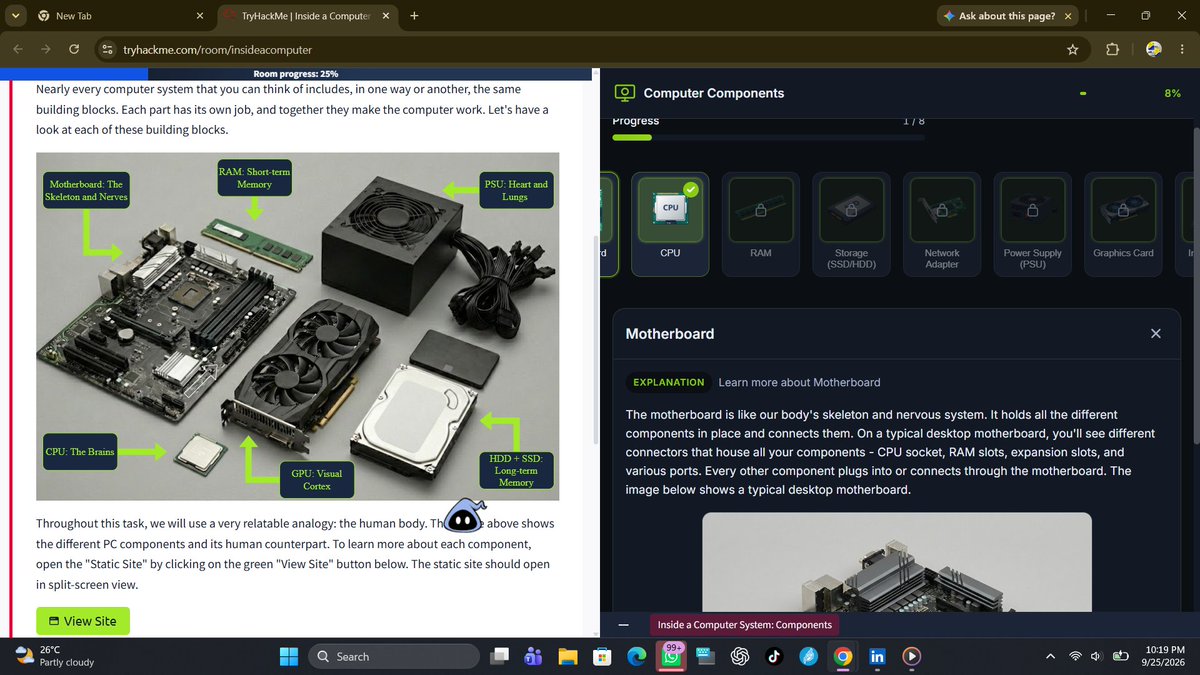View site information icon in address bar
This screenshot has width=1200, height=675.
click(x=109, y=49)
